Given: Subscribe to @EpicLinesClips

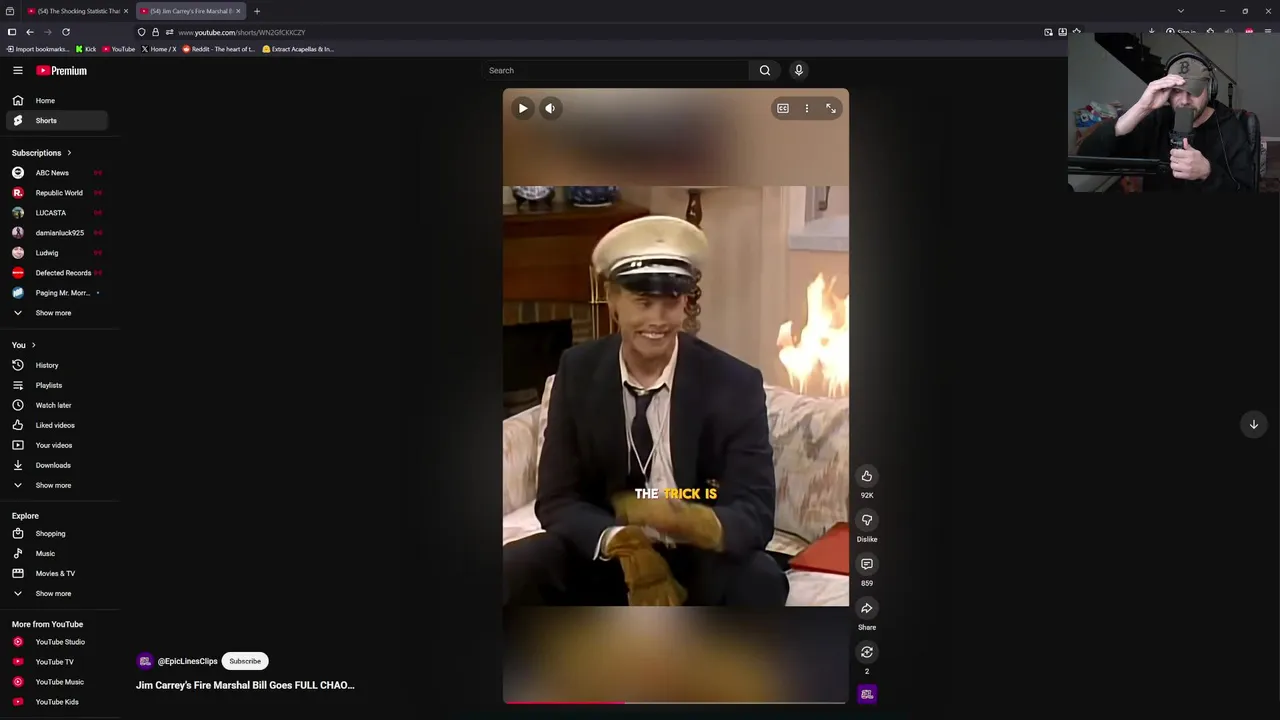Looking at the screenshot, I should pyautogui.click(x=245, y=661).
